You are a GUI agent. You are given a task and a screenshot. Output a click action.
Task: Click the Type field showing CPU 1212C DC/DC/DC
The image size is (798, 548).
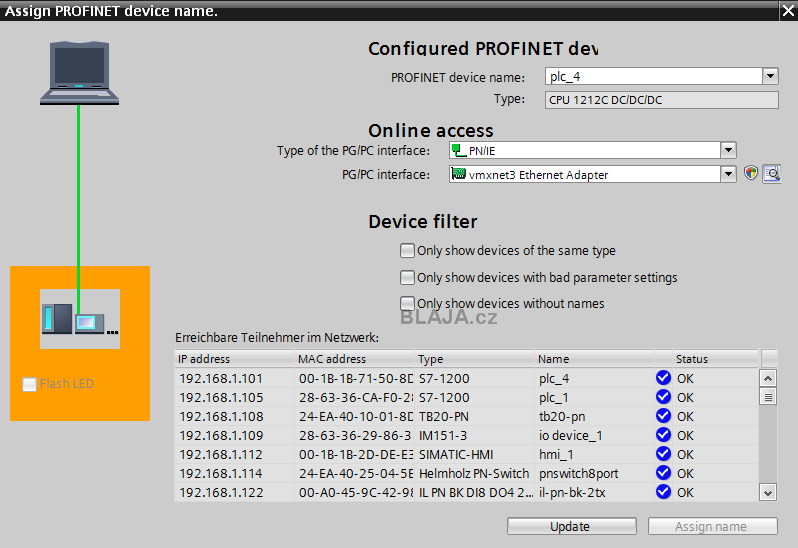[661, 100]
